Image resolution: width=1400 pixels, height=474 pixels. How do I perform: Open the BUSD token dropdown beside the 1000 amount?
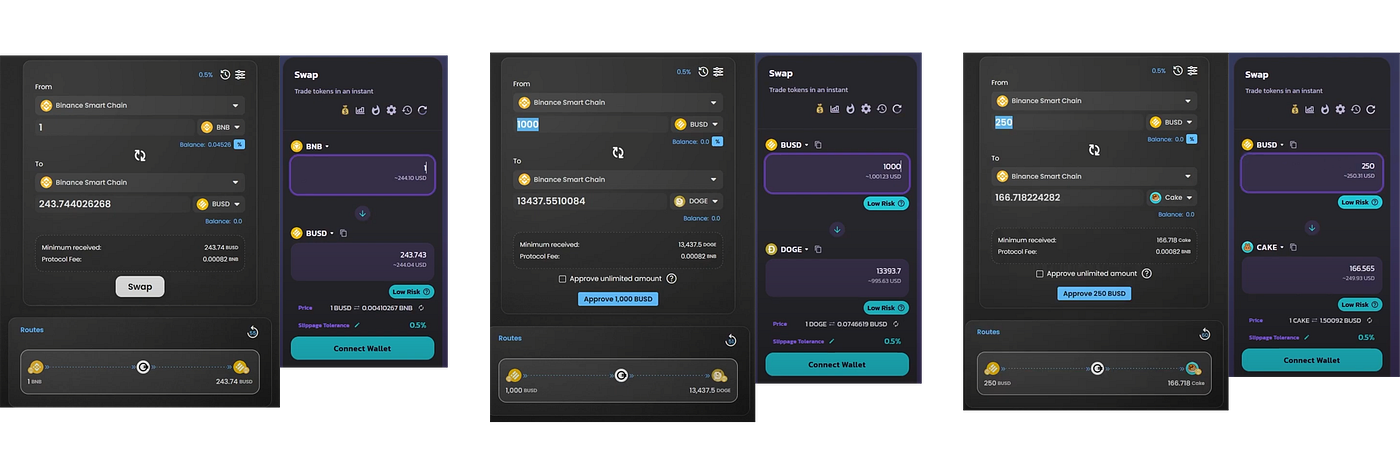click(x=697, y=125)
